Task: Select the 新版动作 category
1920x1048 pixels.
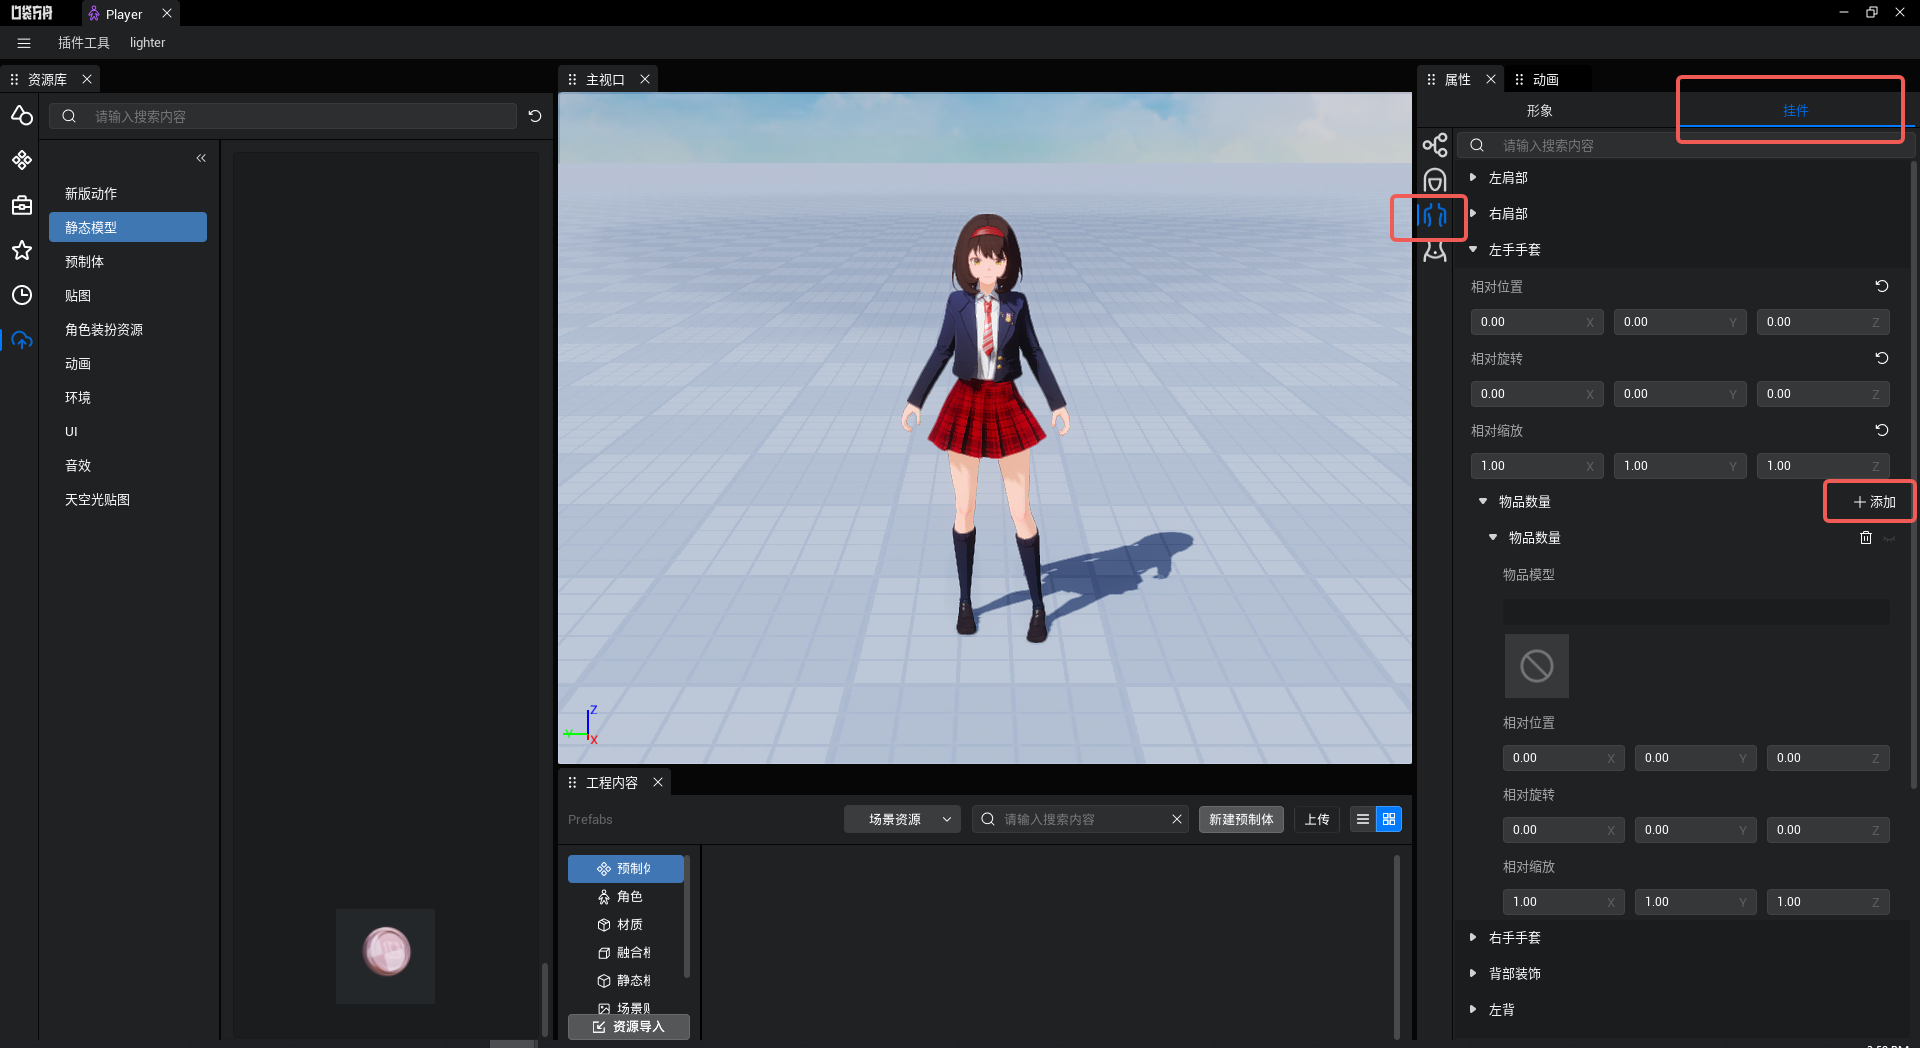Action: click(x=128, y=193)
